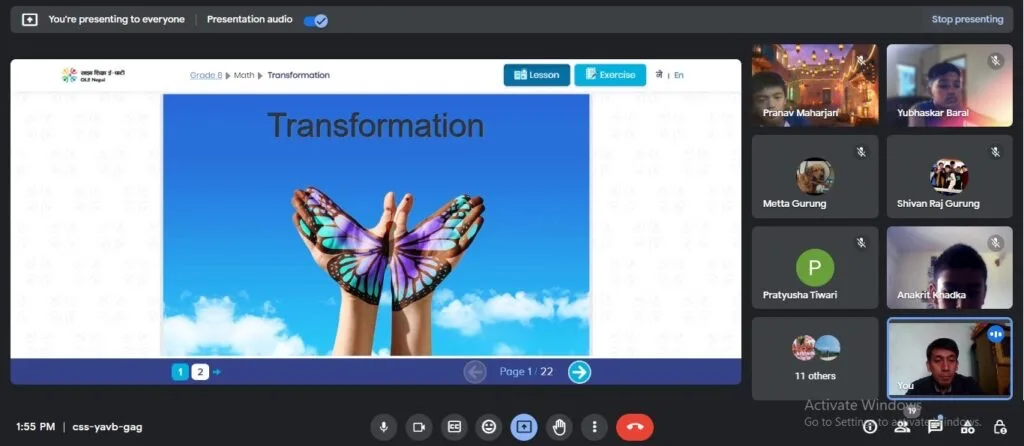The image size is (1024, 446).
Task: Click the 1:55 PM clock
Action: [x=35, y=427]
